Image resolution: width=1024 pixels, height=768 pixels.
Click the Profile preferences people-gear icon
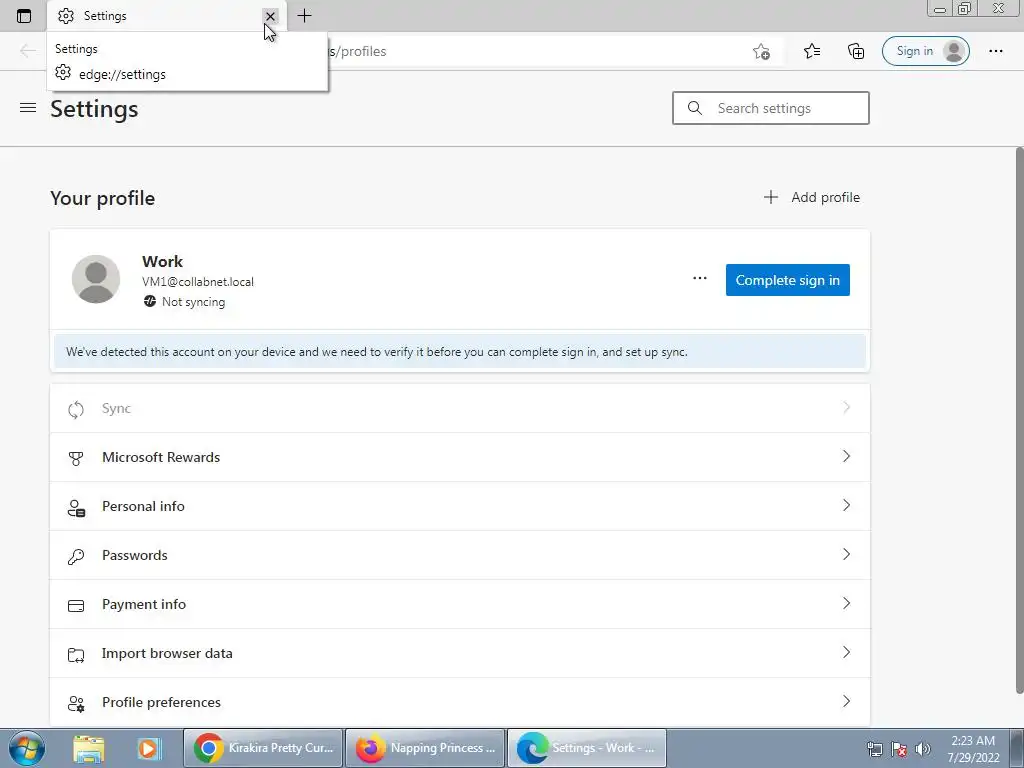tap(76, 703)
